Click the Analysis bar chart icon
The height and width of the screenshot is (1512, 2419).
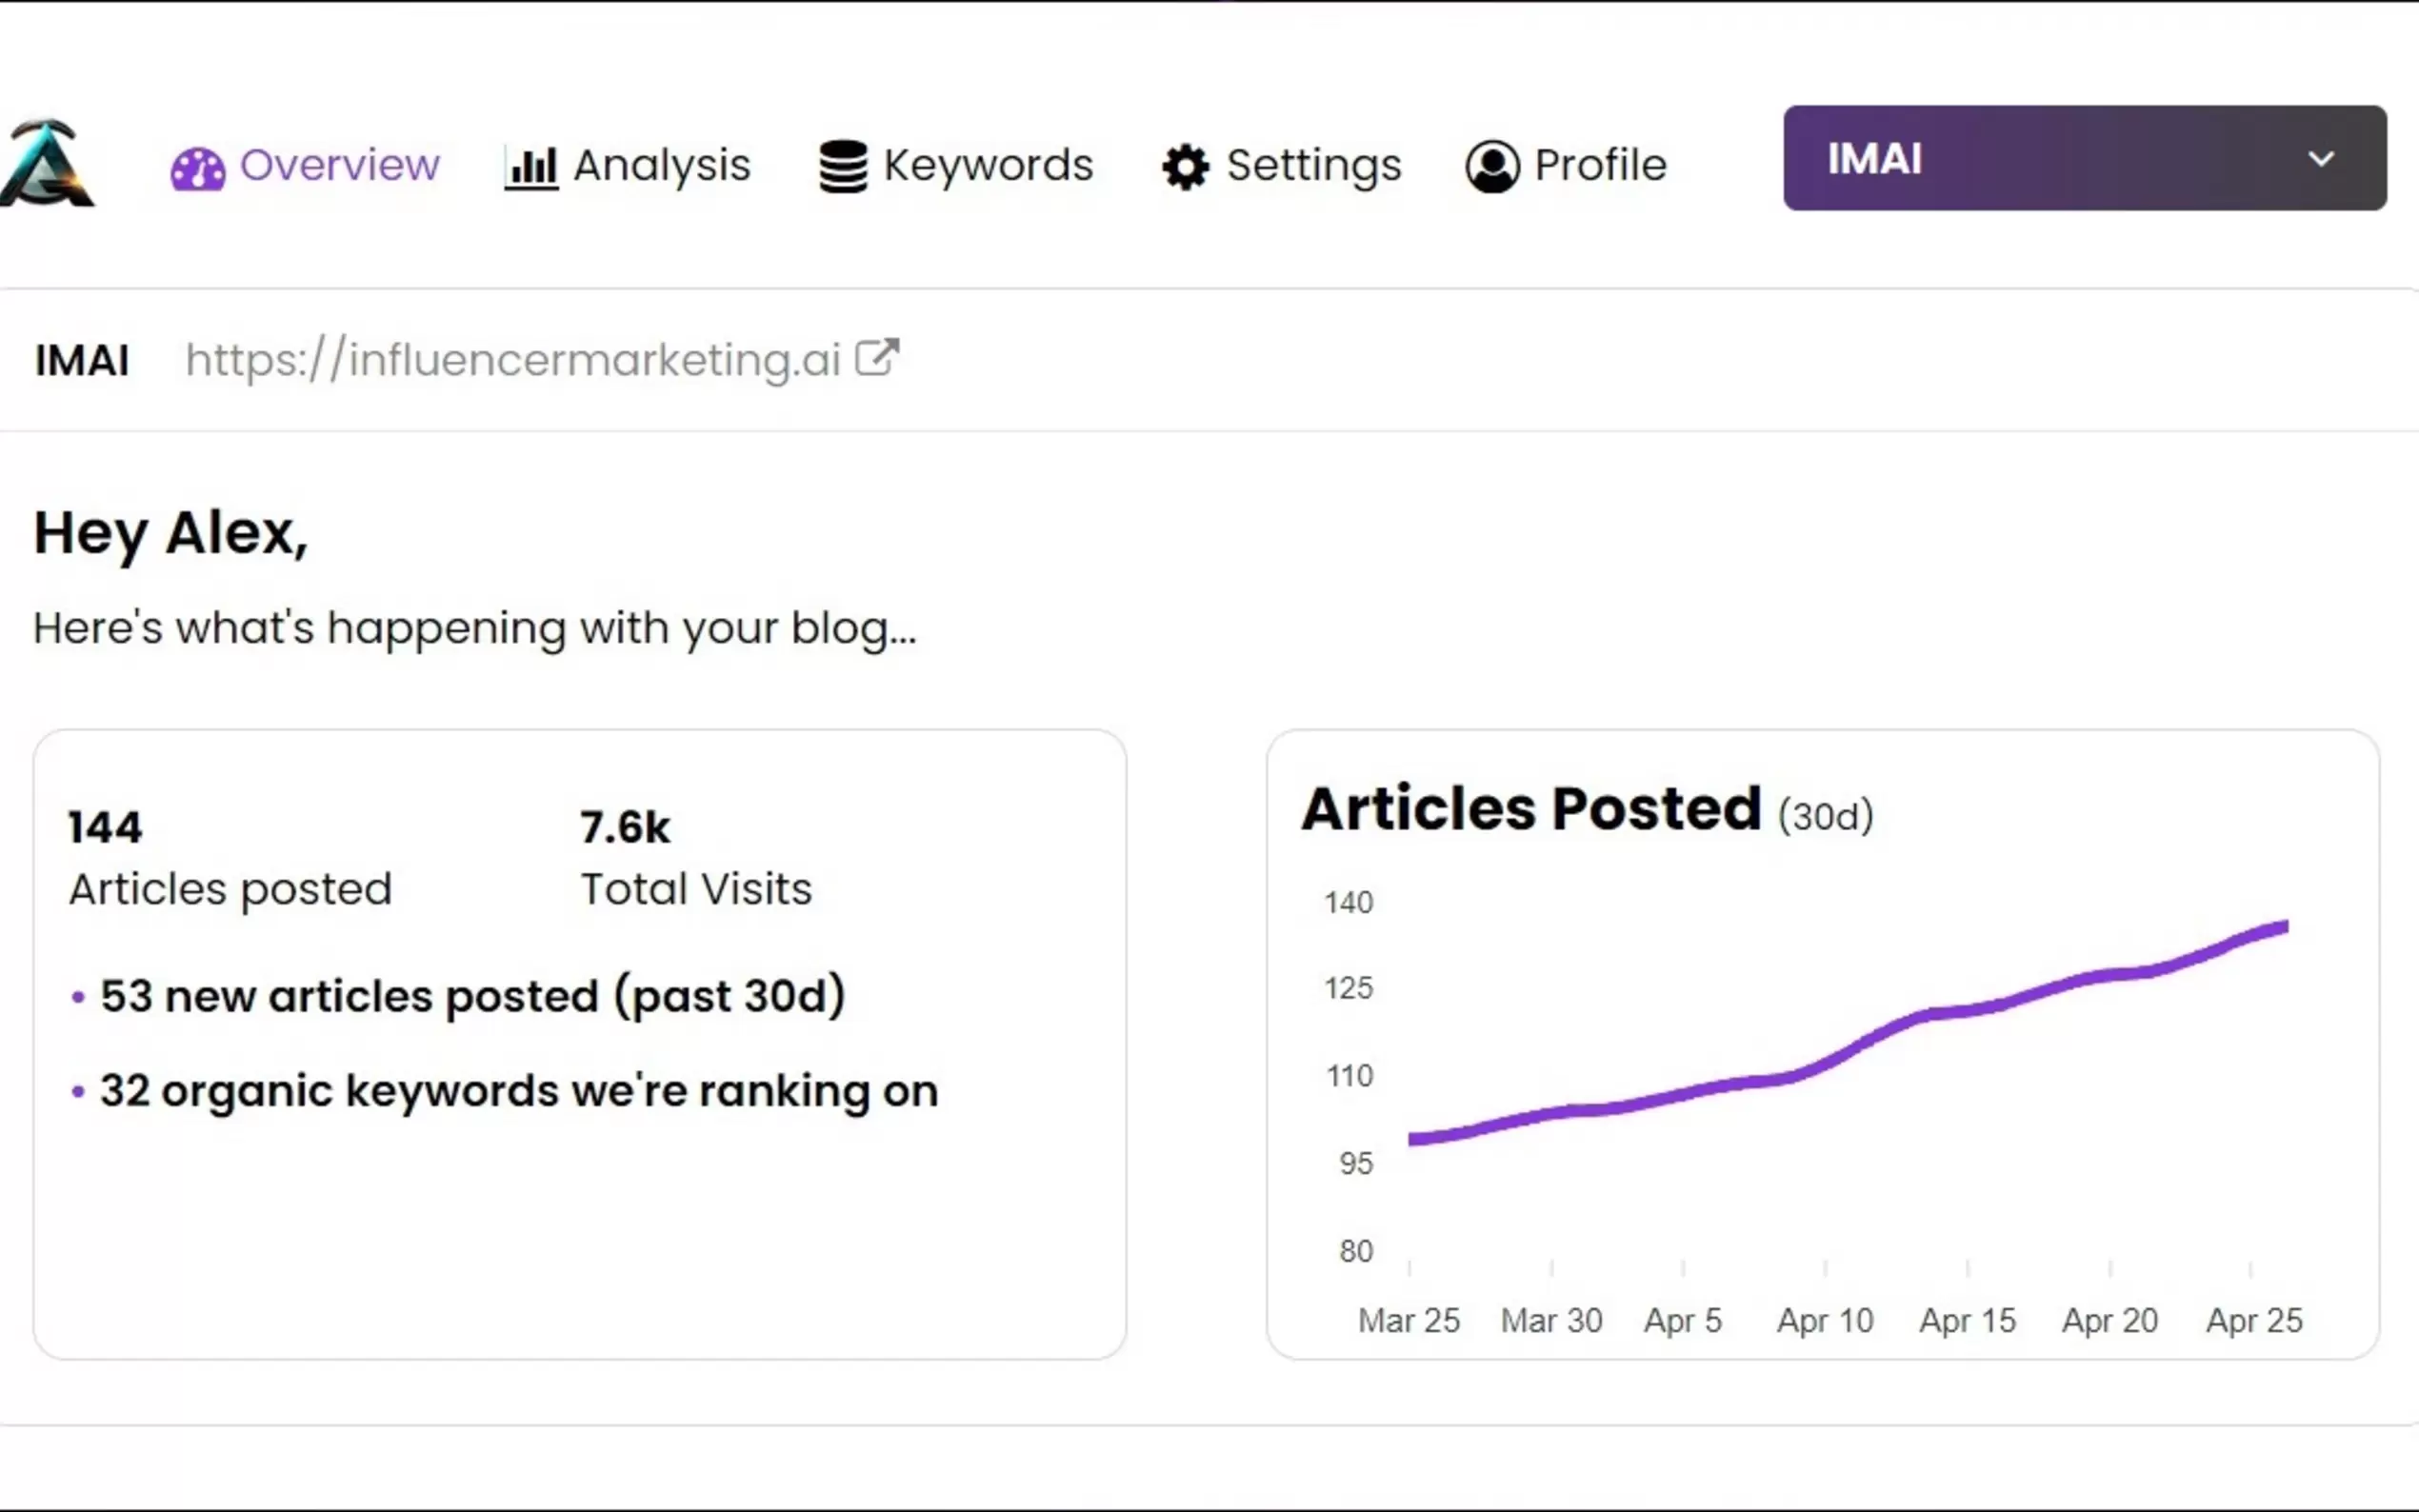coord(531,167)
